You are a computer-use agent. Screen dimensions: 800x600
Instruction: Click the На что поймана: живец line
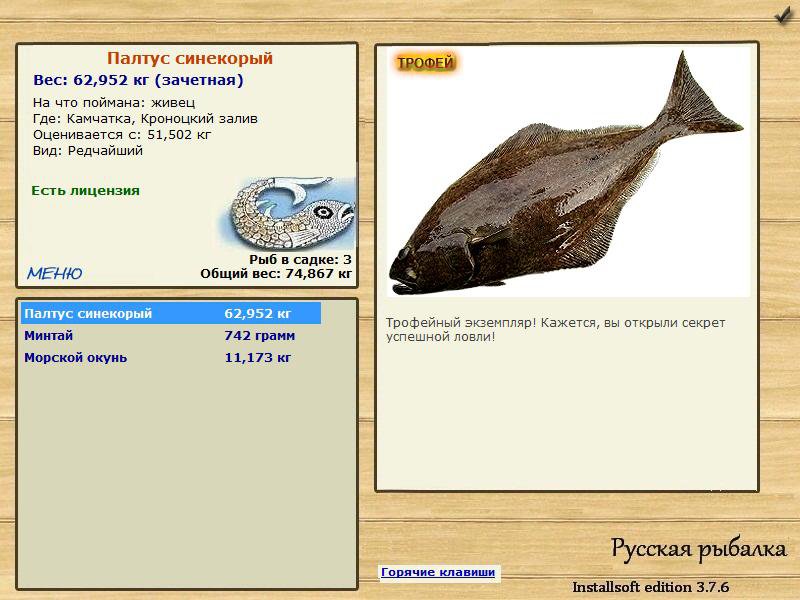click(114, 103)
